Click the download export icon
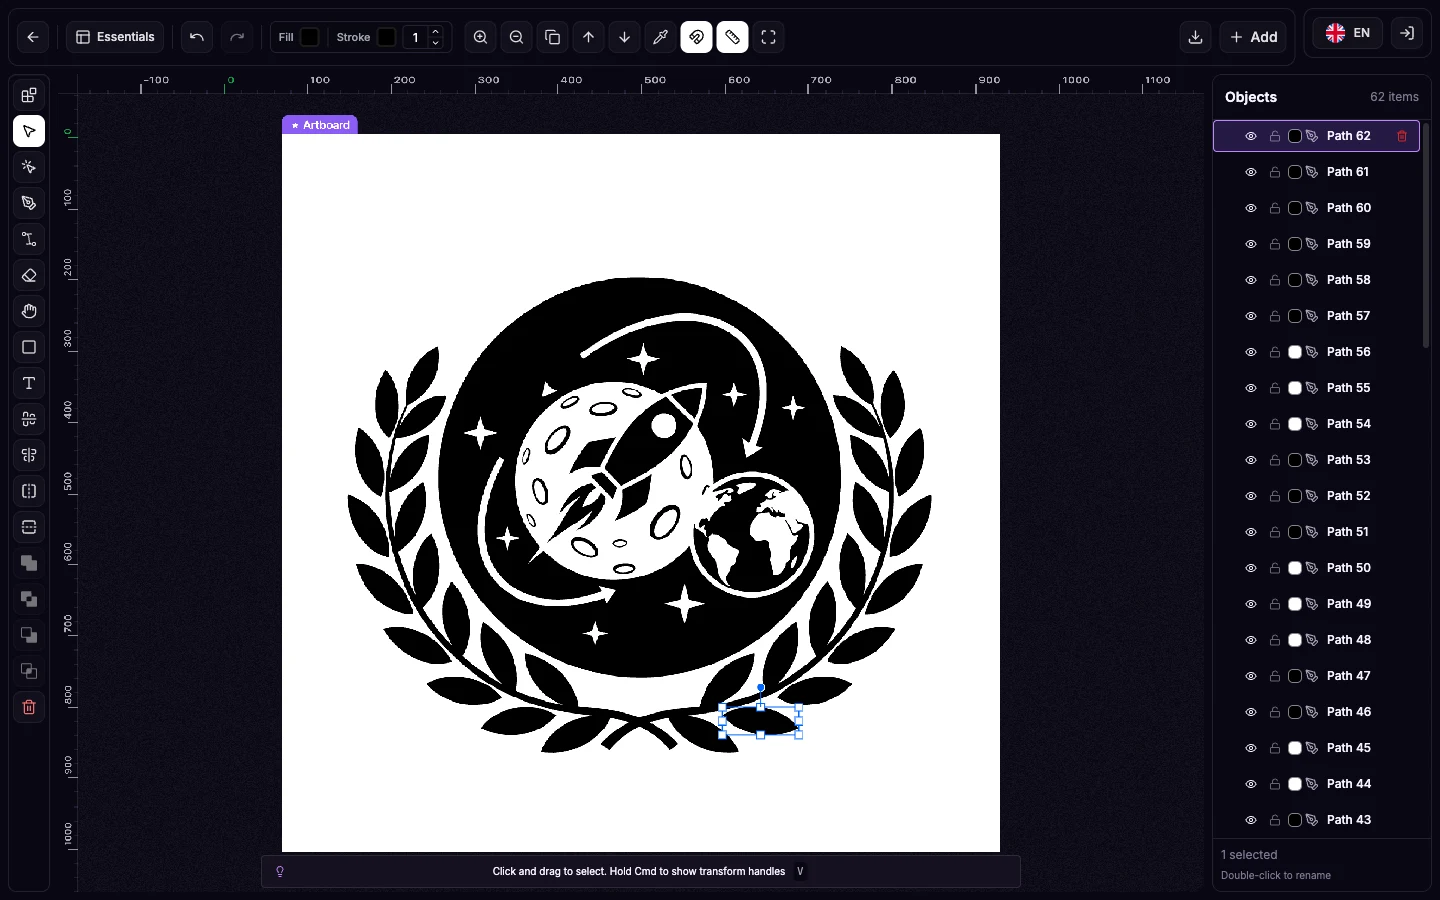Viewport: 1440px width, 900px height. (1195, 37)
